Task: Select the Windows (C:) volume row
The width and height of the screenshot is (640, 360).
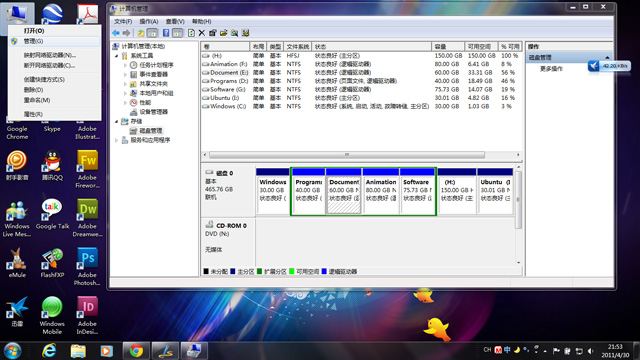Action: click(x=361, y=106)
